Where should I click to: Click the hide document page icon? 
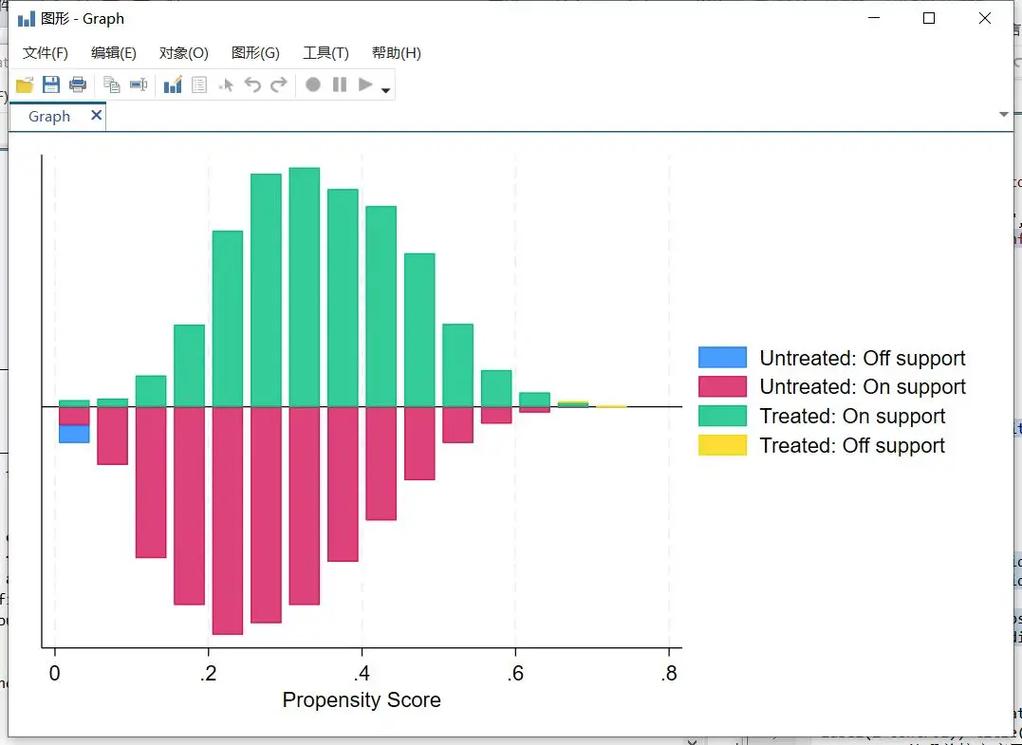(199, 85)
